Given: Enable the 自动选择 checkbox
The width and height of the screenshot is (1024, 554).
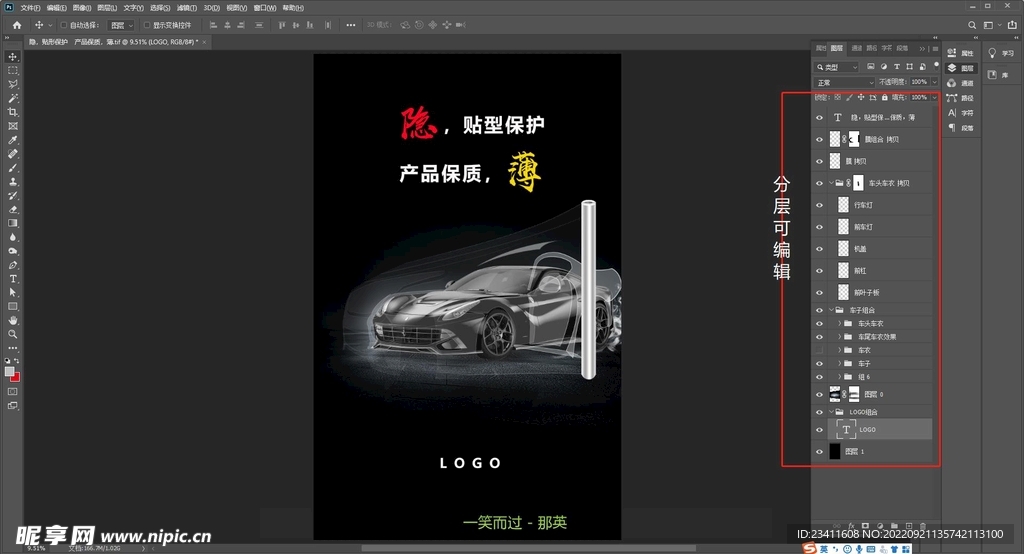Looking at the screenshot, I should (x=64, y=25).
